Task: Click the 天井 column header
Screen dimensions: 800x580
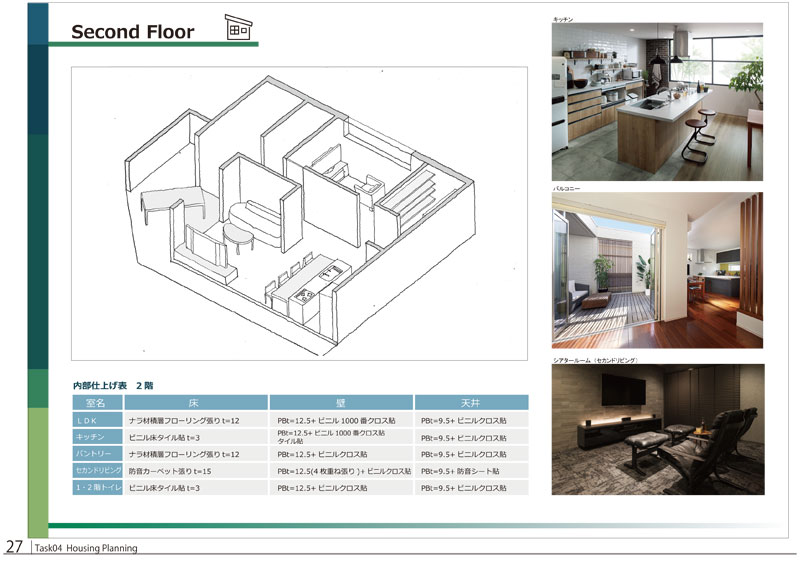Action: [472, 402]
